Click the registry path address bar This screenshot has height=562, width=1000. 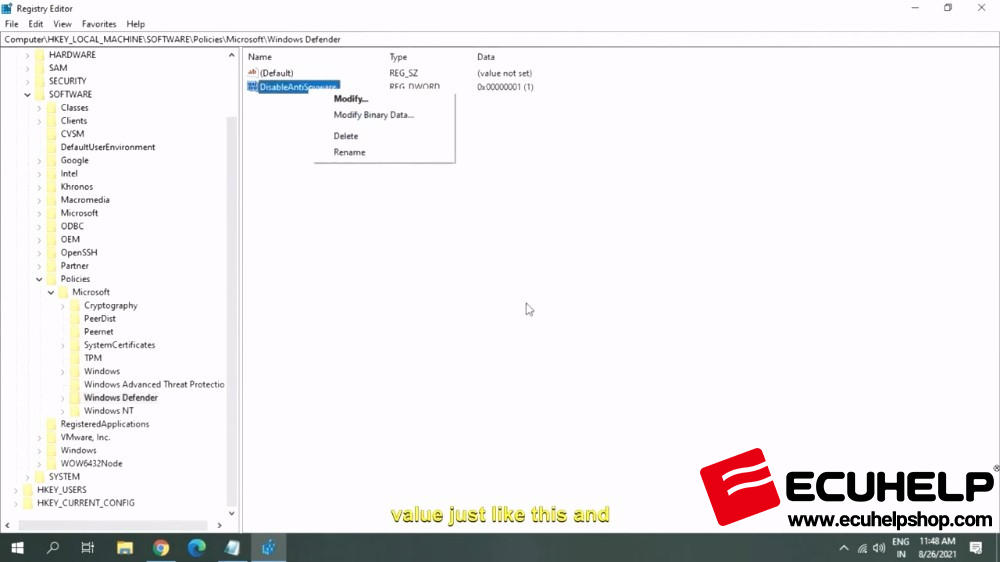499,39
